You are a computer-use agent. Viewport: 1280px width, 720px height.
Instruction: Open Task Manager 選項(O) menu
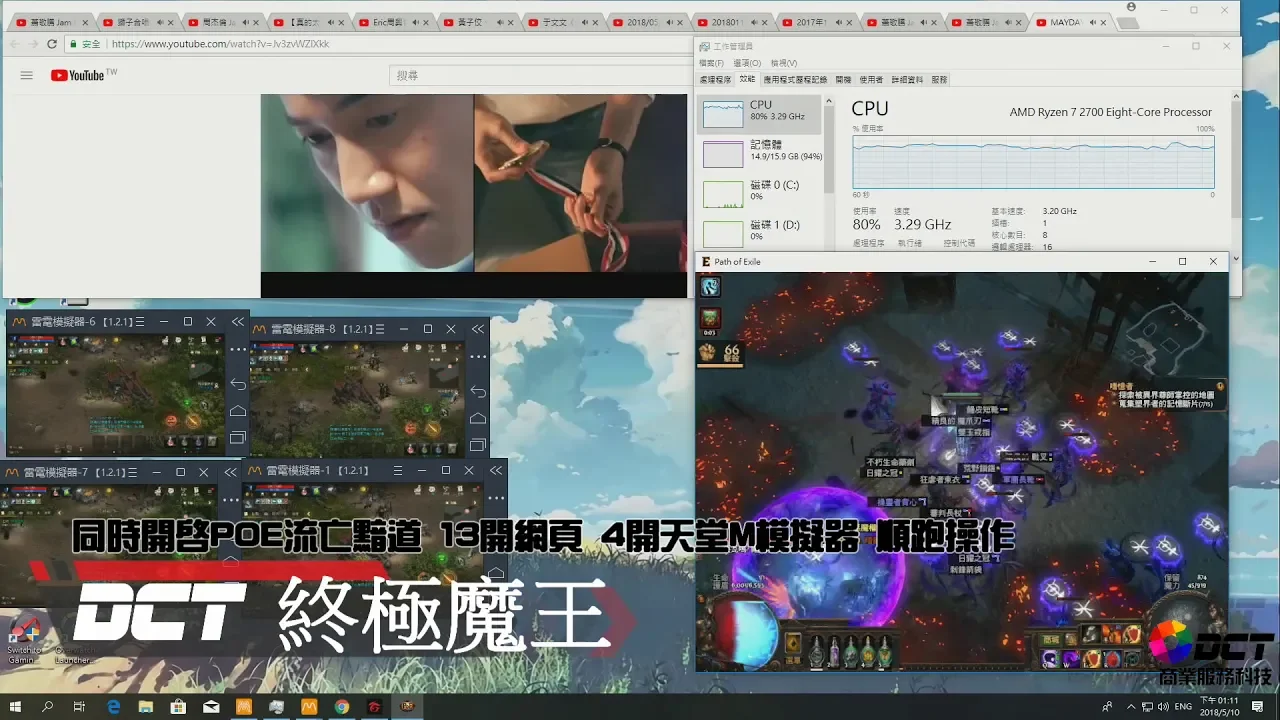[747, 63]
